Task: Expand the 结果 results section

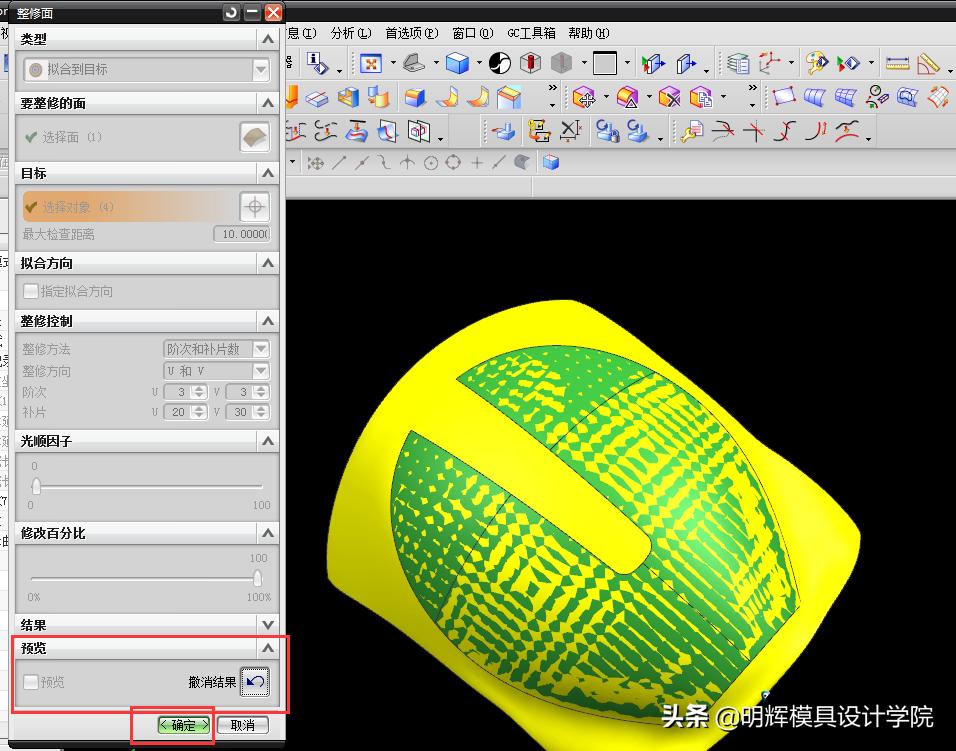Action: click(x=267, y=625)
